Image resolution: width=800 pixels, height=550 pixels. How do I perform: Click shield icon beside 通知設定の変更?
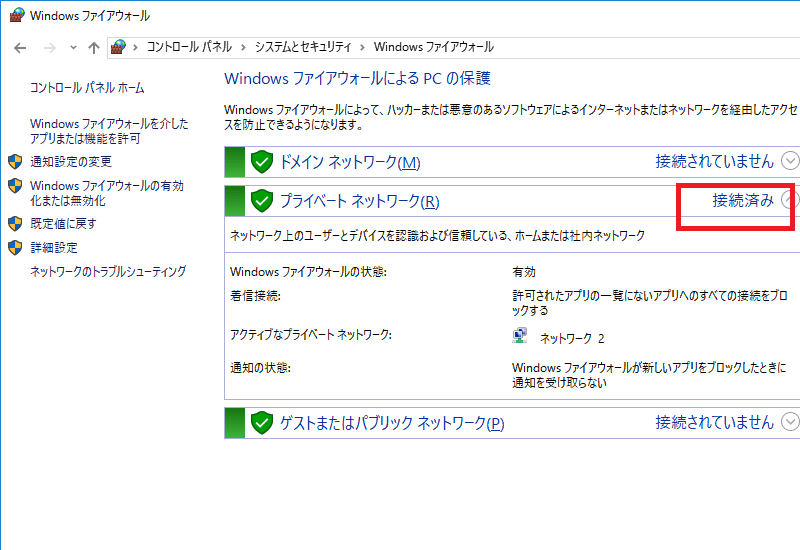click(x=15, y=162)
